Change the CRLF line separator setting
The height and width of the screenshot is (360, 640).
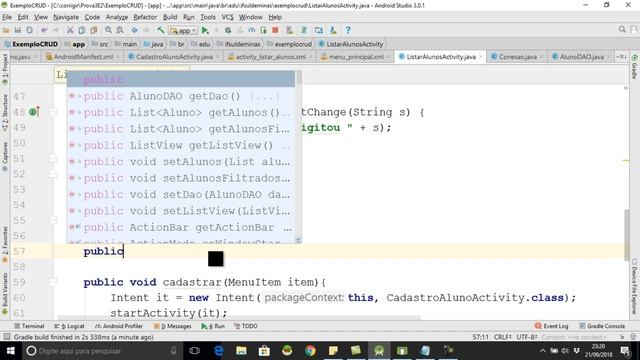pyautogui.click(x=502, y=337)
